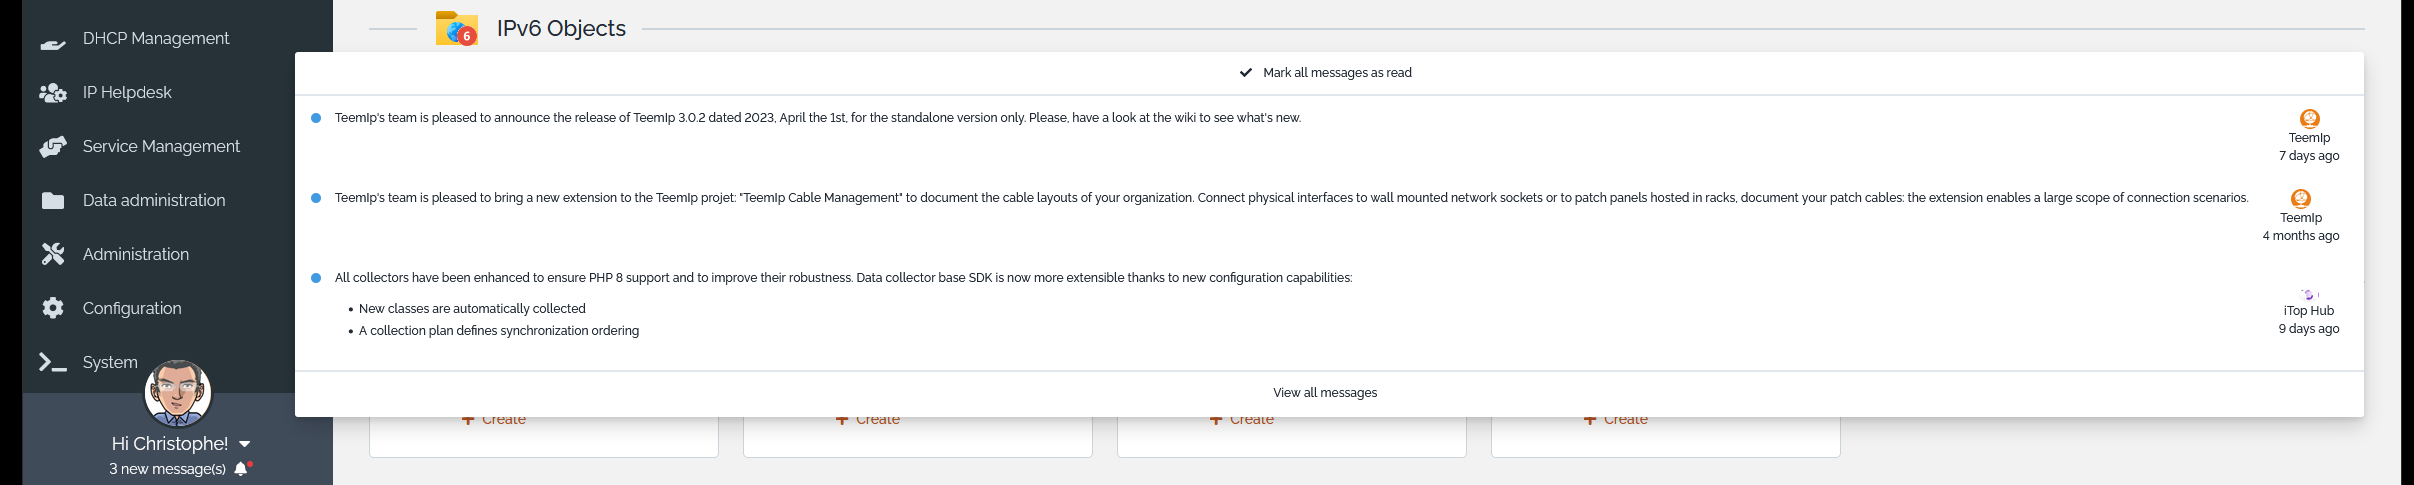Toggle unread dot on Cable Management message
The height and width of the screenshot is (485, 2414).
coord(316,198)
